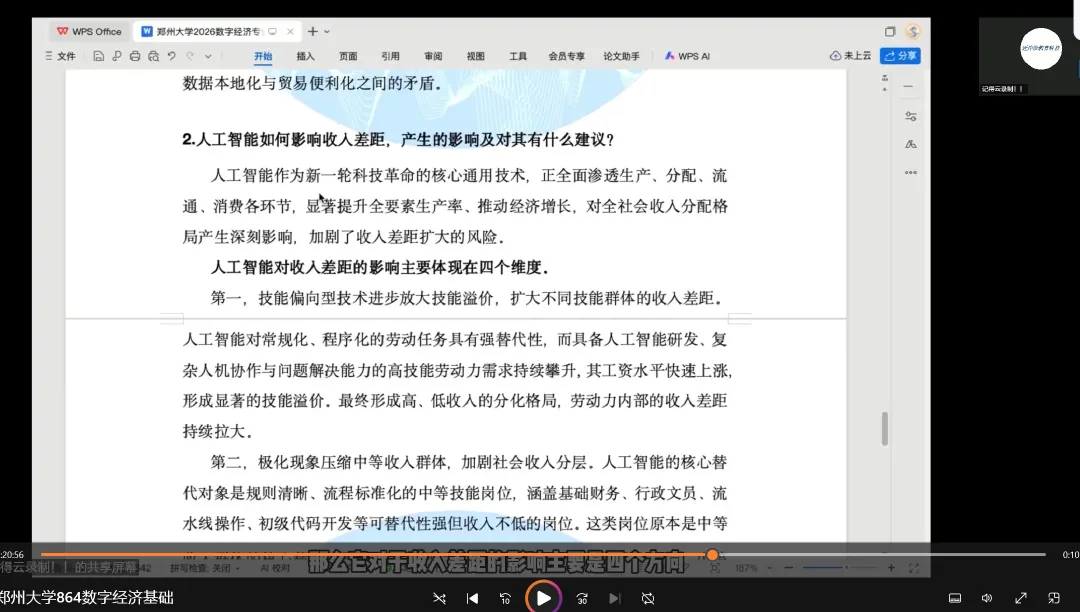
Task: Toggle shuffle playback
Action: point(439,598)
